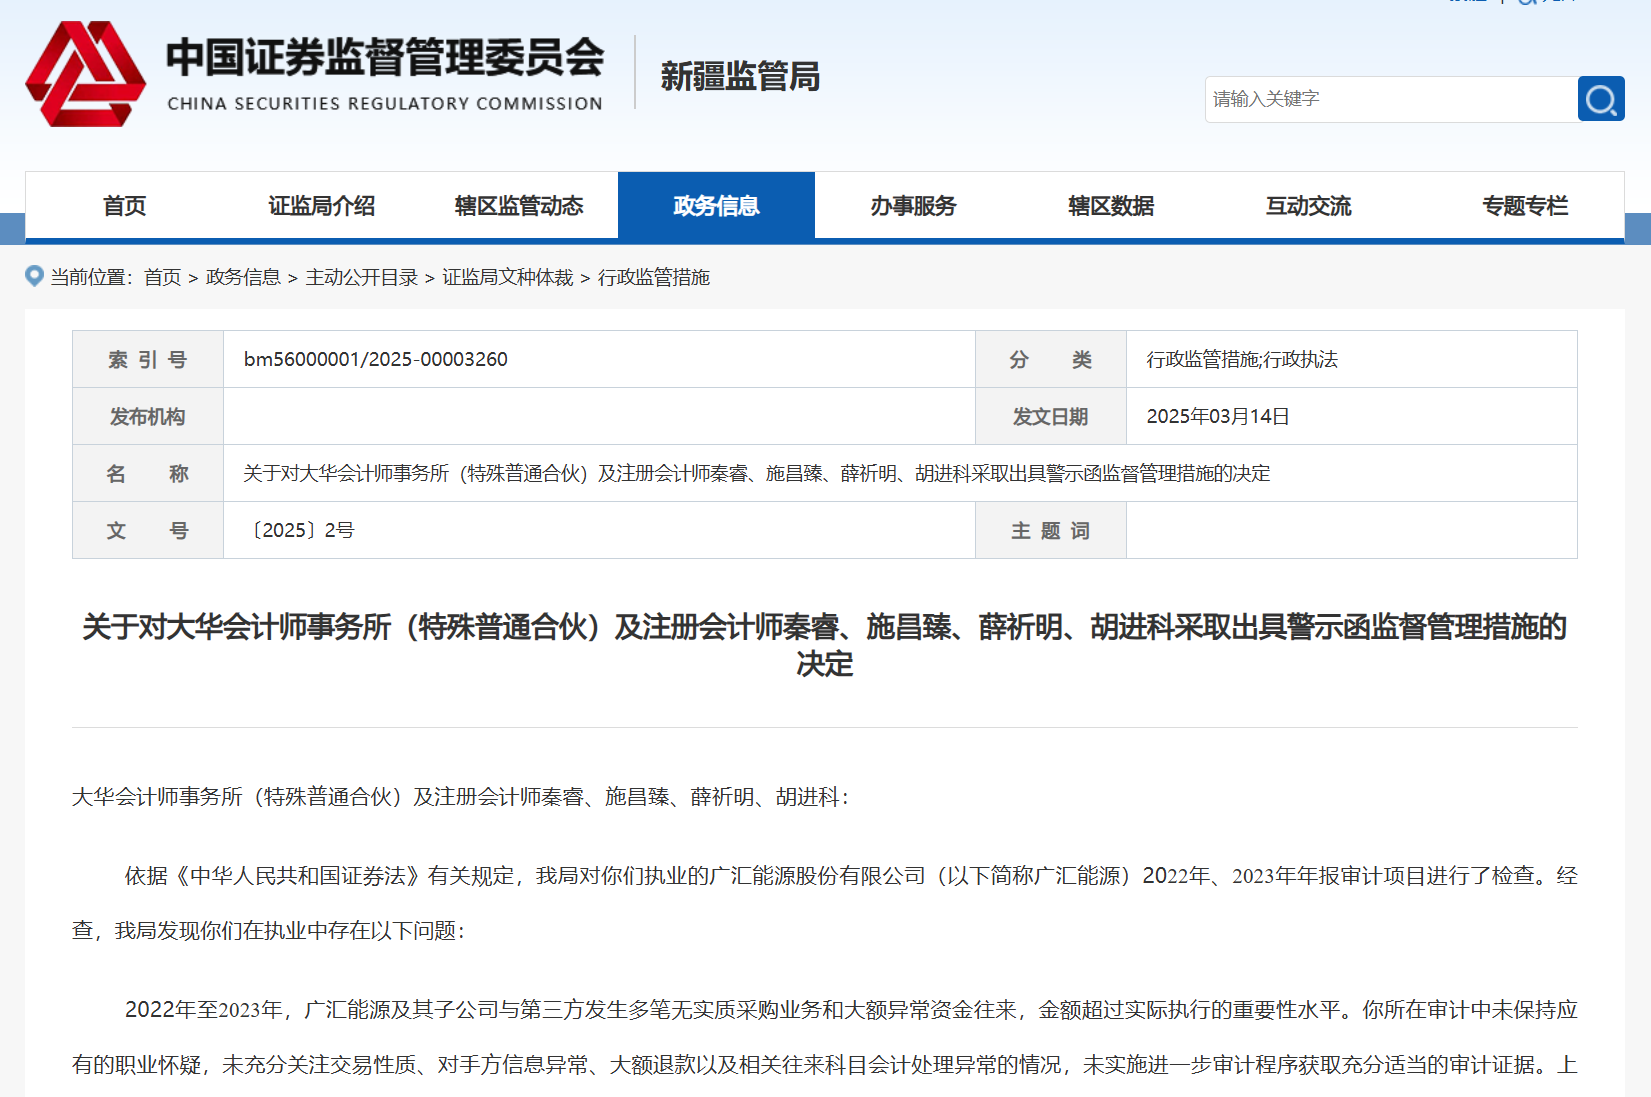Click the CSRC red triangle logo
Screen dimensions: 1651x1097
pos(85,75)
